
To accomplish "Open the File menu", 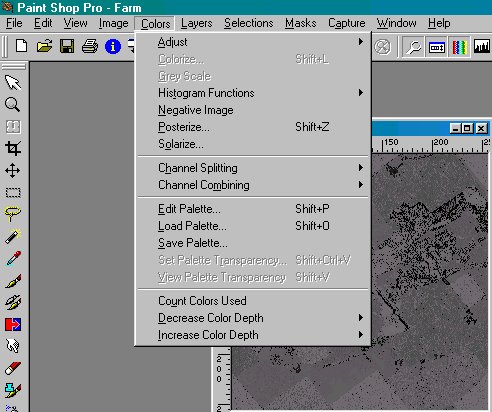I will click(x=14, y=23).
